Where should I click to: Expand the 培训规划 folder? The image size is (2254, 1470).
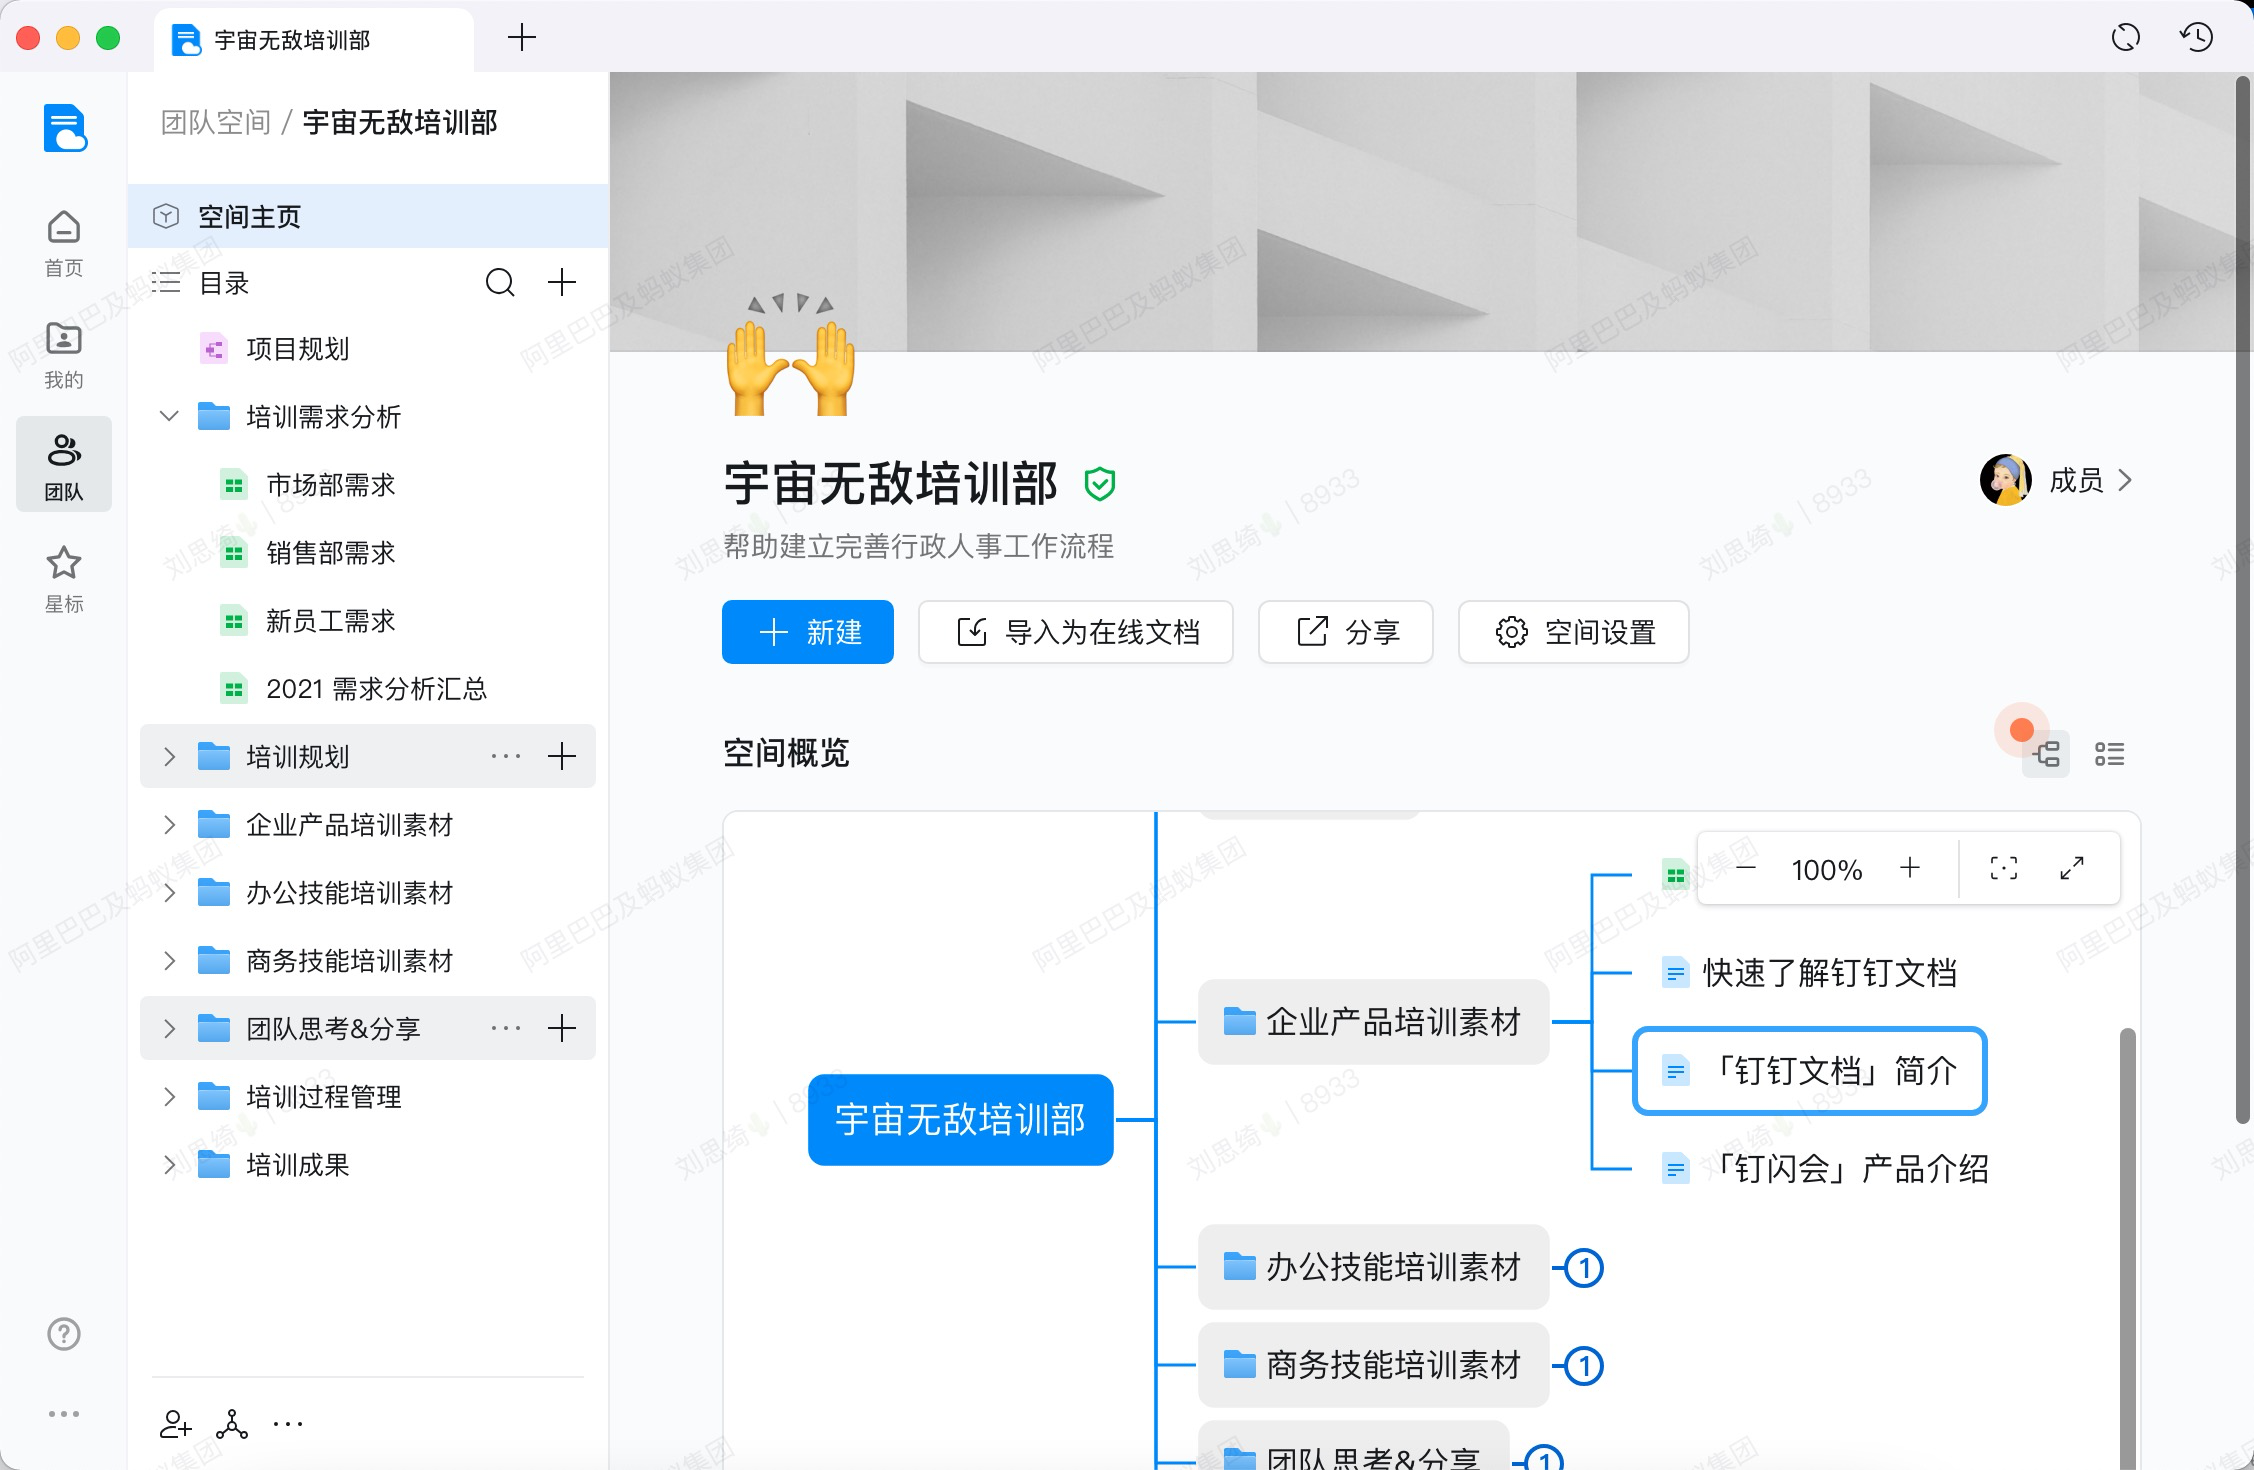[169, 757]
